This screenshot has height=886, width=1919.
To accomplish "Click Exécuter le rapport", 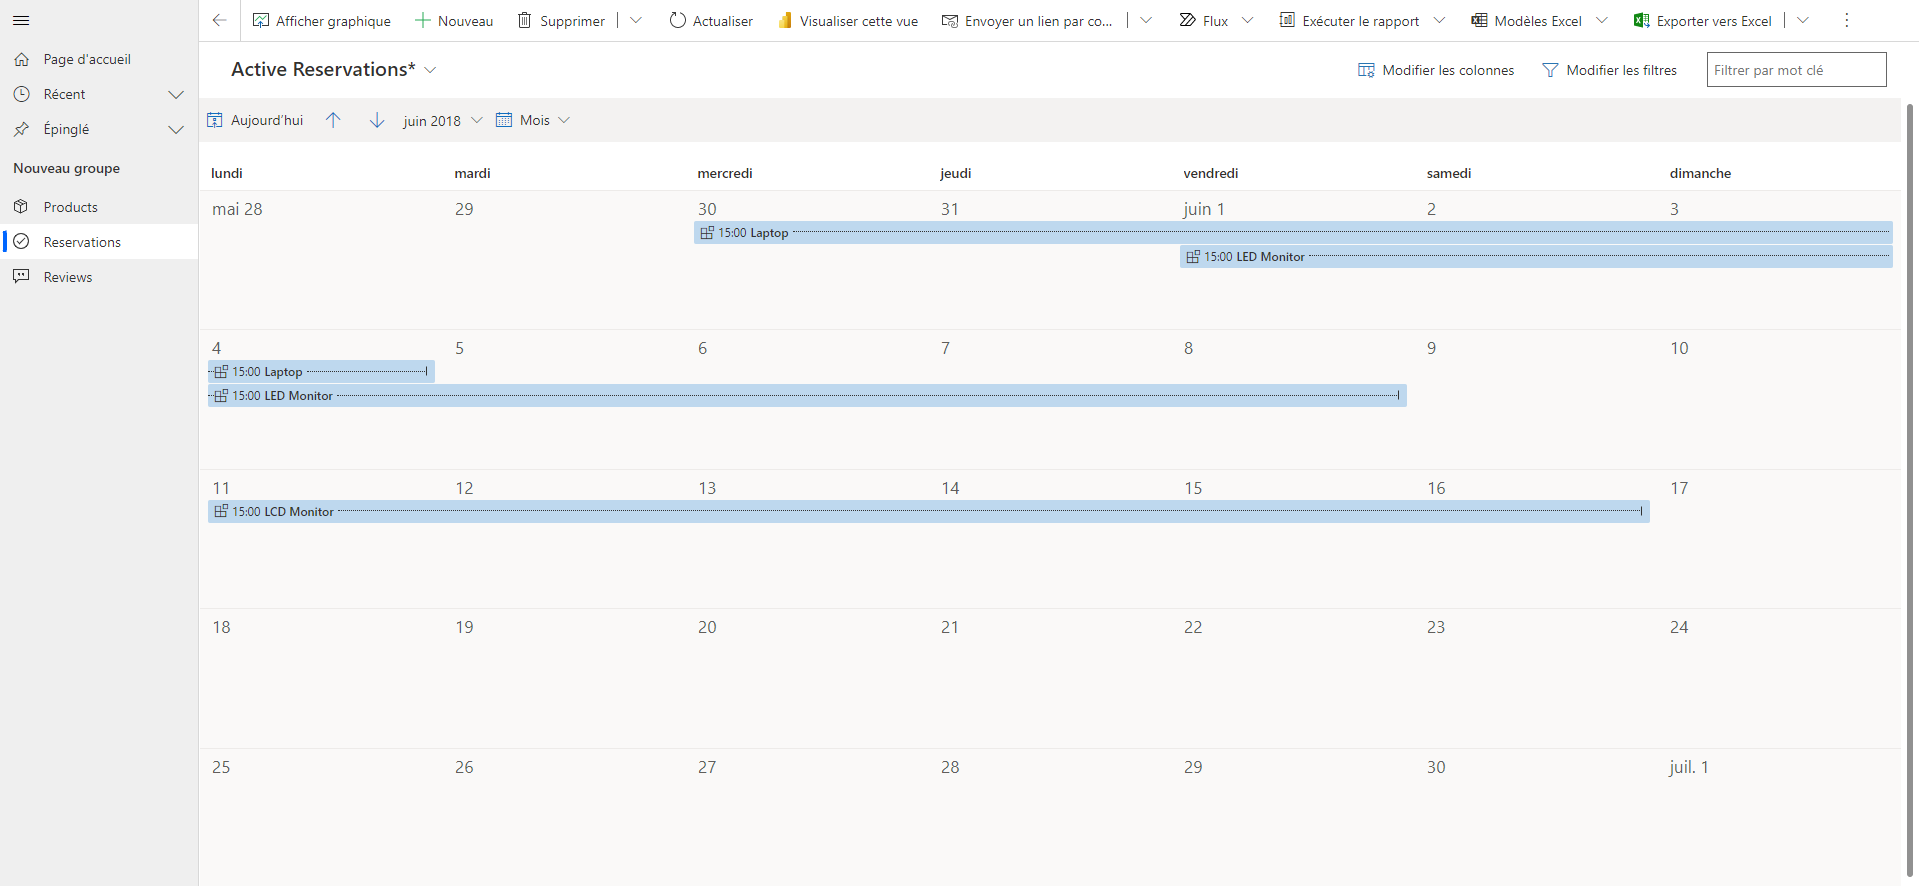I will coord(1350,20).
